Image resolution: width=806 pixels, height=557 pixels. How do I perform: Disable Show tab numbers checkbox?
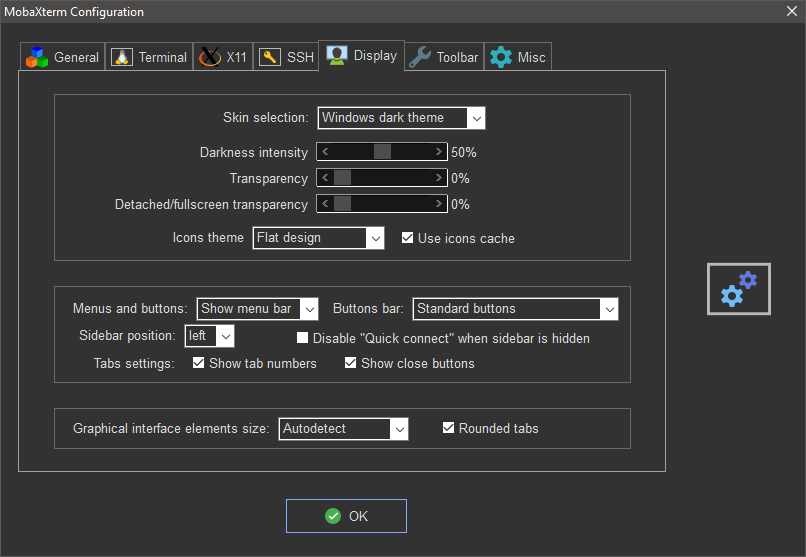tap(198, 363)
